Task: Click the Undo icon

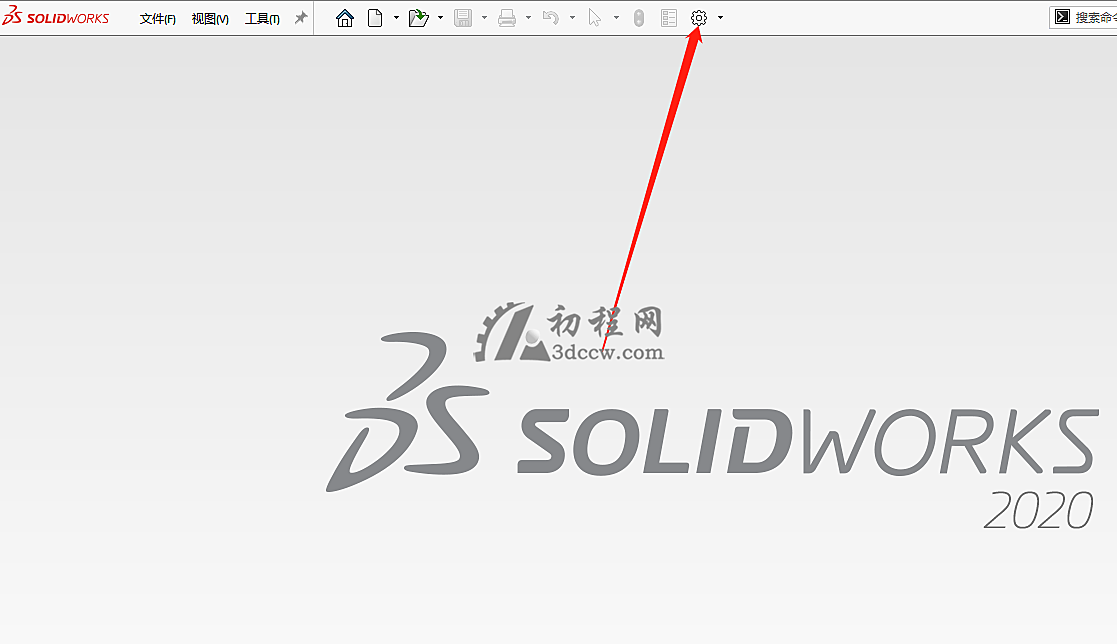Action: (551, 18)
